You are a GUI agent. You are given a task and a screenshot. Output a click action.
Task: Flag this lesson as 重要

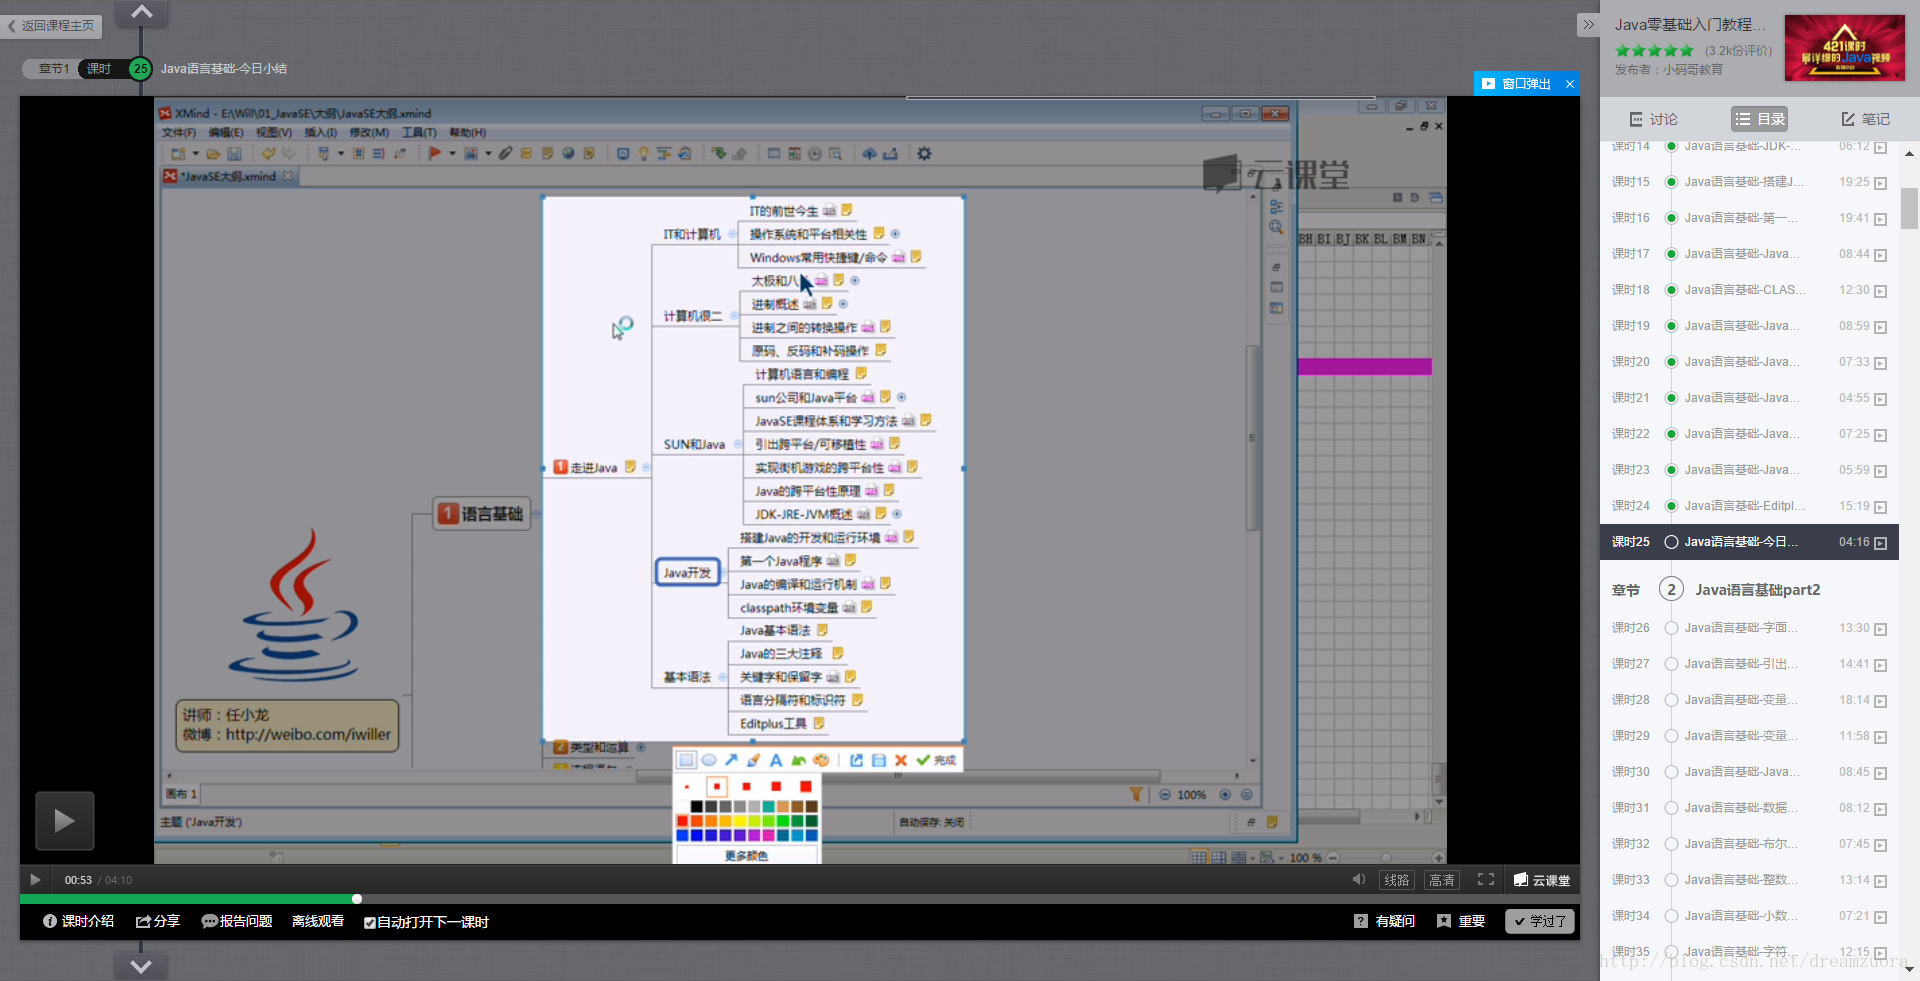click(1460, 921)
